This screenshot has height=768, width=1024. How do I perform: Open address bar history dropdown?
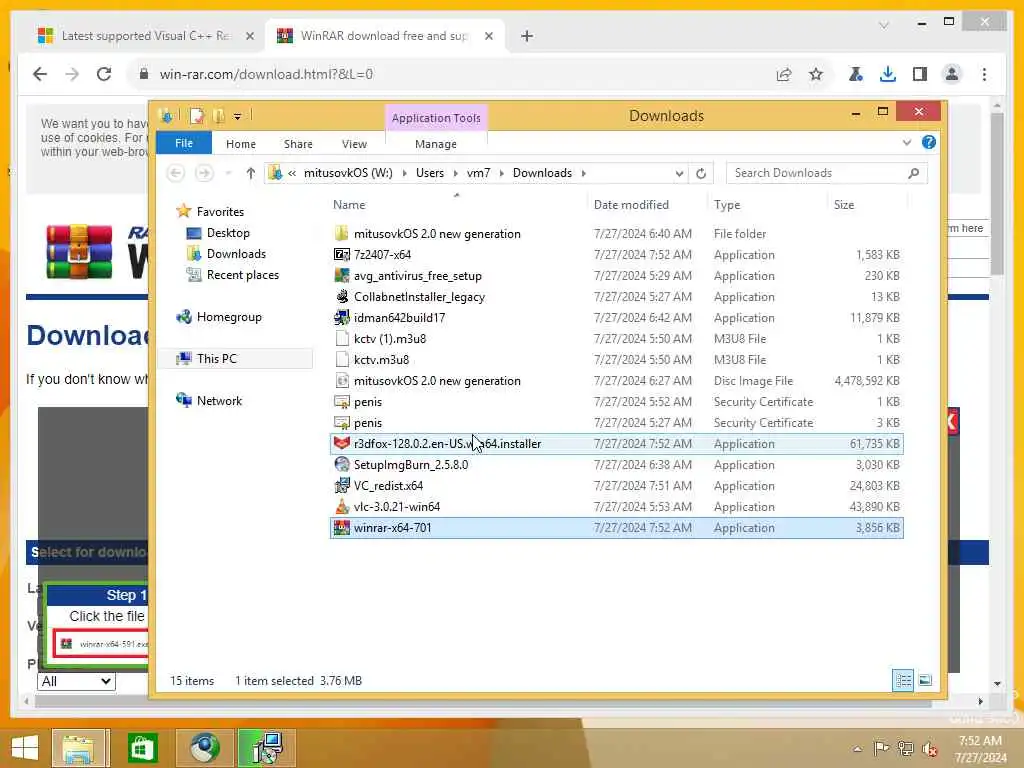pos(679,174)
